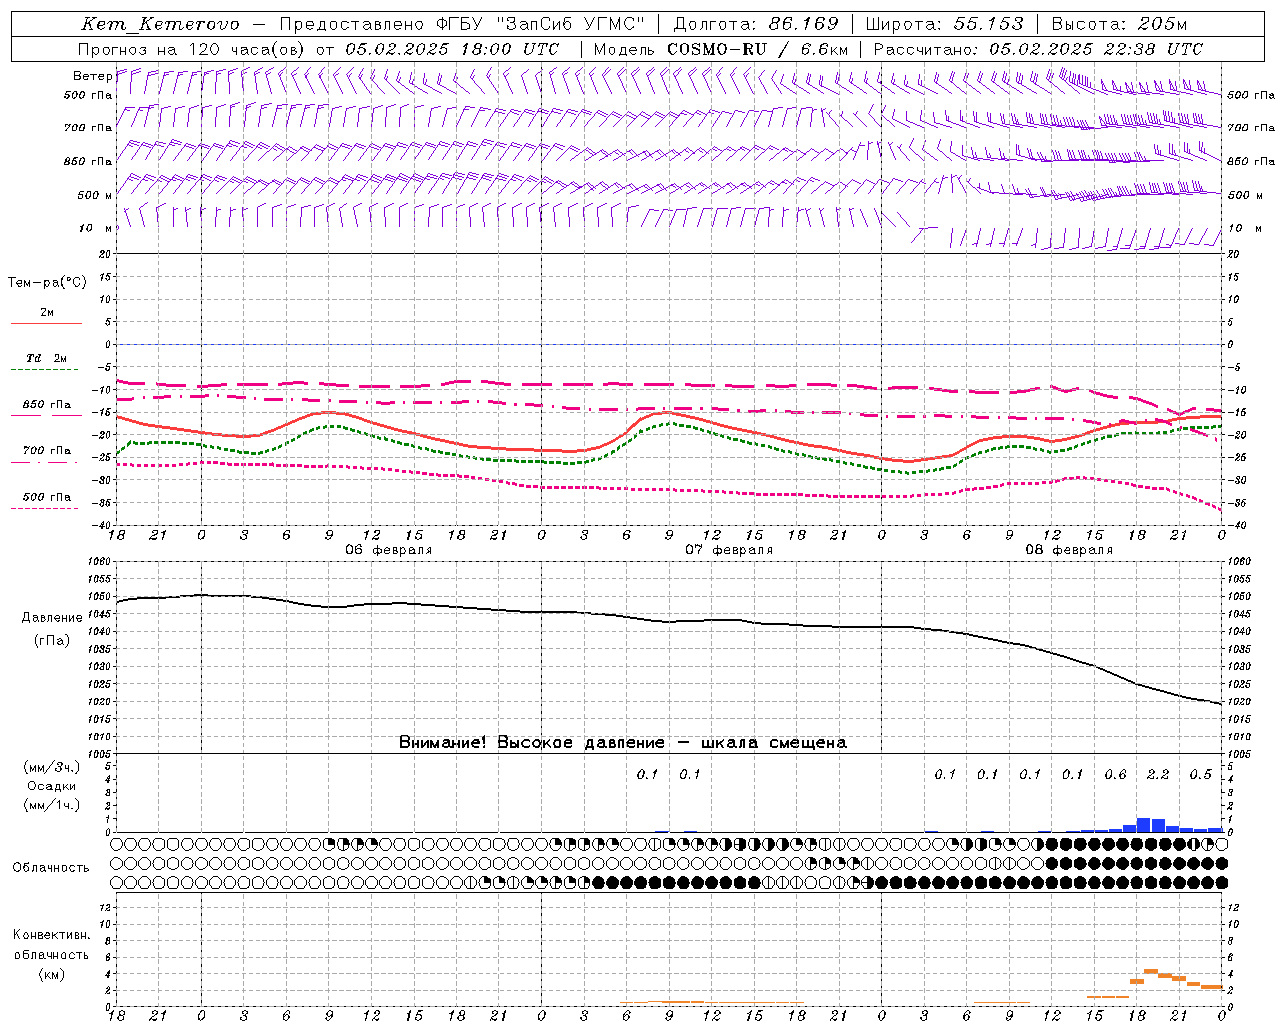This screenshot has height=1024, width=1280.
Task: Click the 'Осадки' precipitation label
Action: point(52,786)
